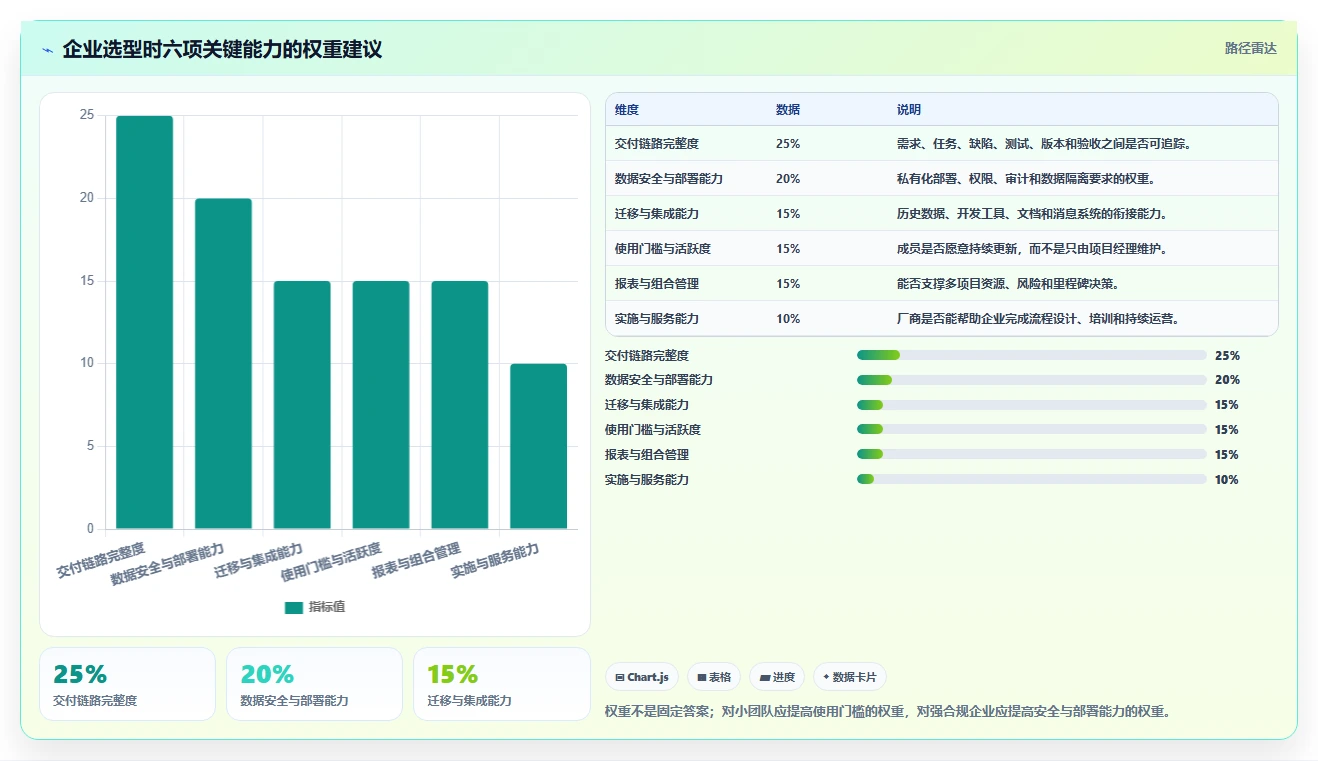Click the 数据安全与部署能力 progress bar
The width and height of the screenshot is (1318, 761).
(1031, 380)
